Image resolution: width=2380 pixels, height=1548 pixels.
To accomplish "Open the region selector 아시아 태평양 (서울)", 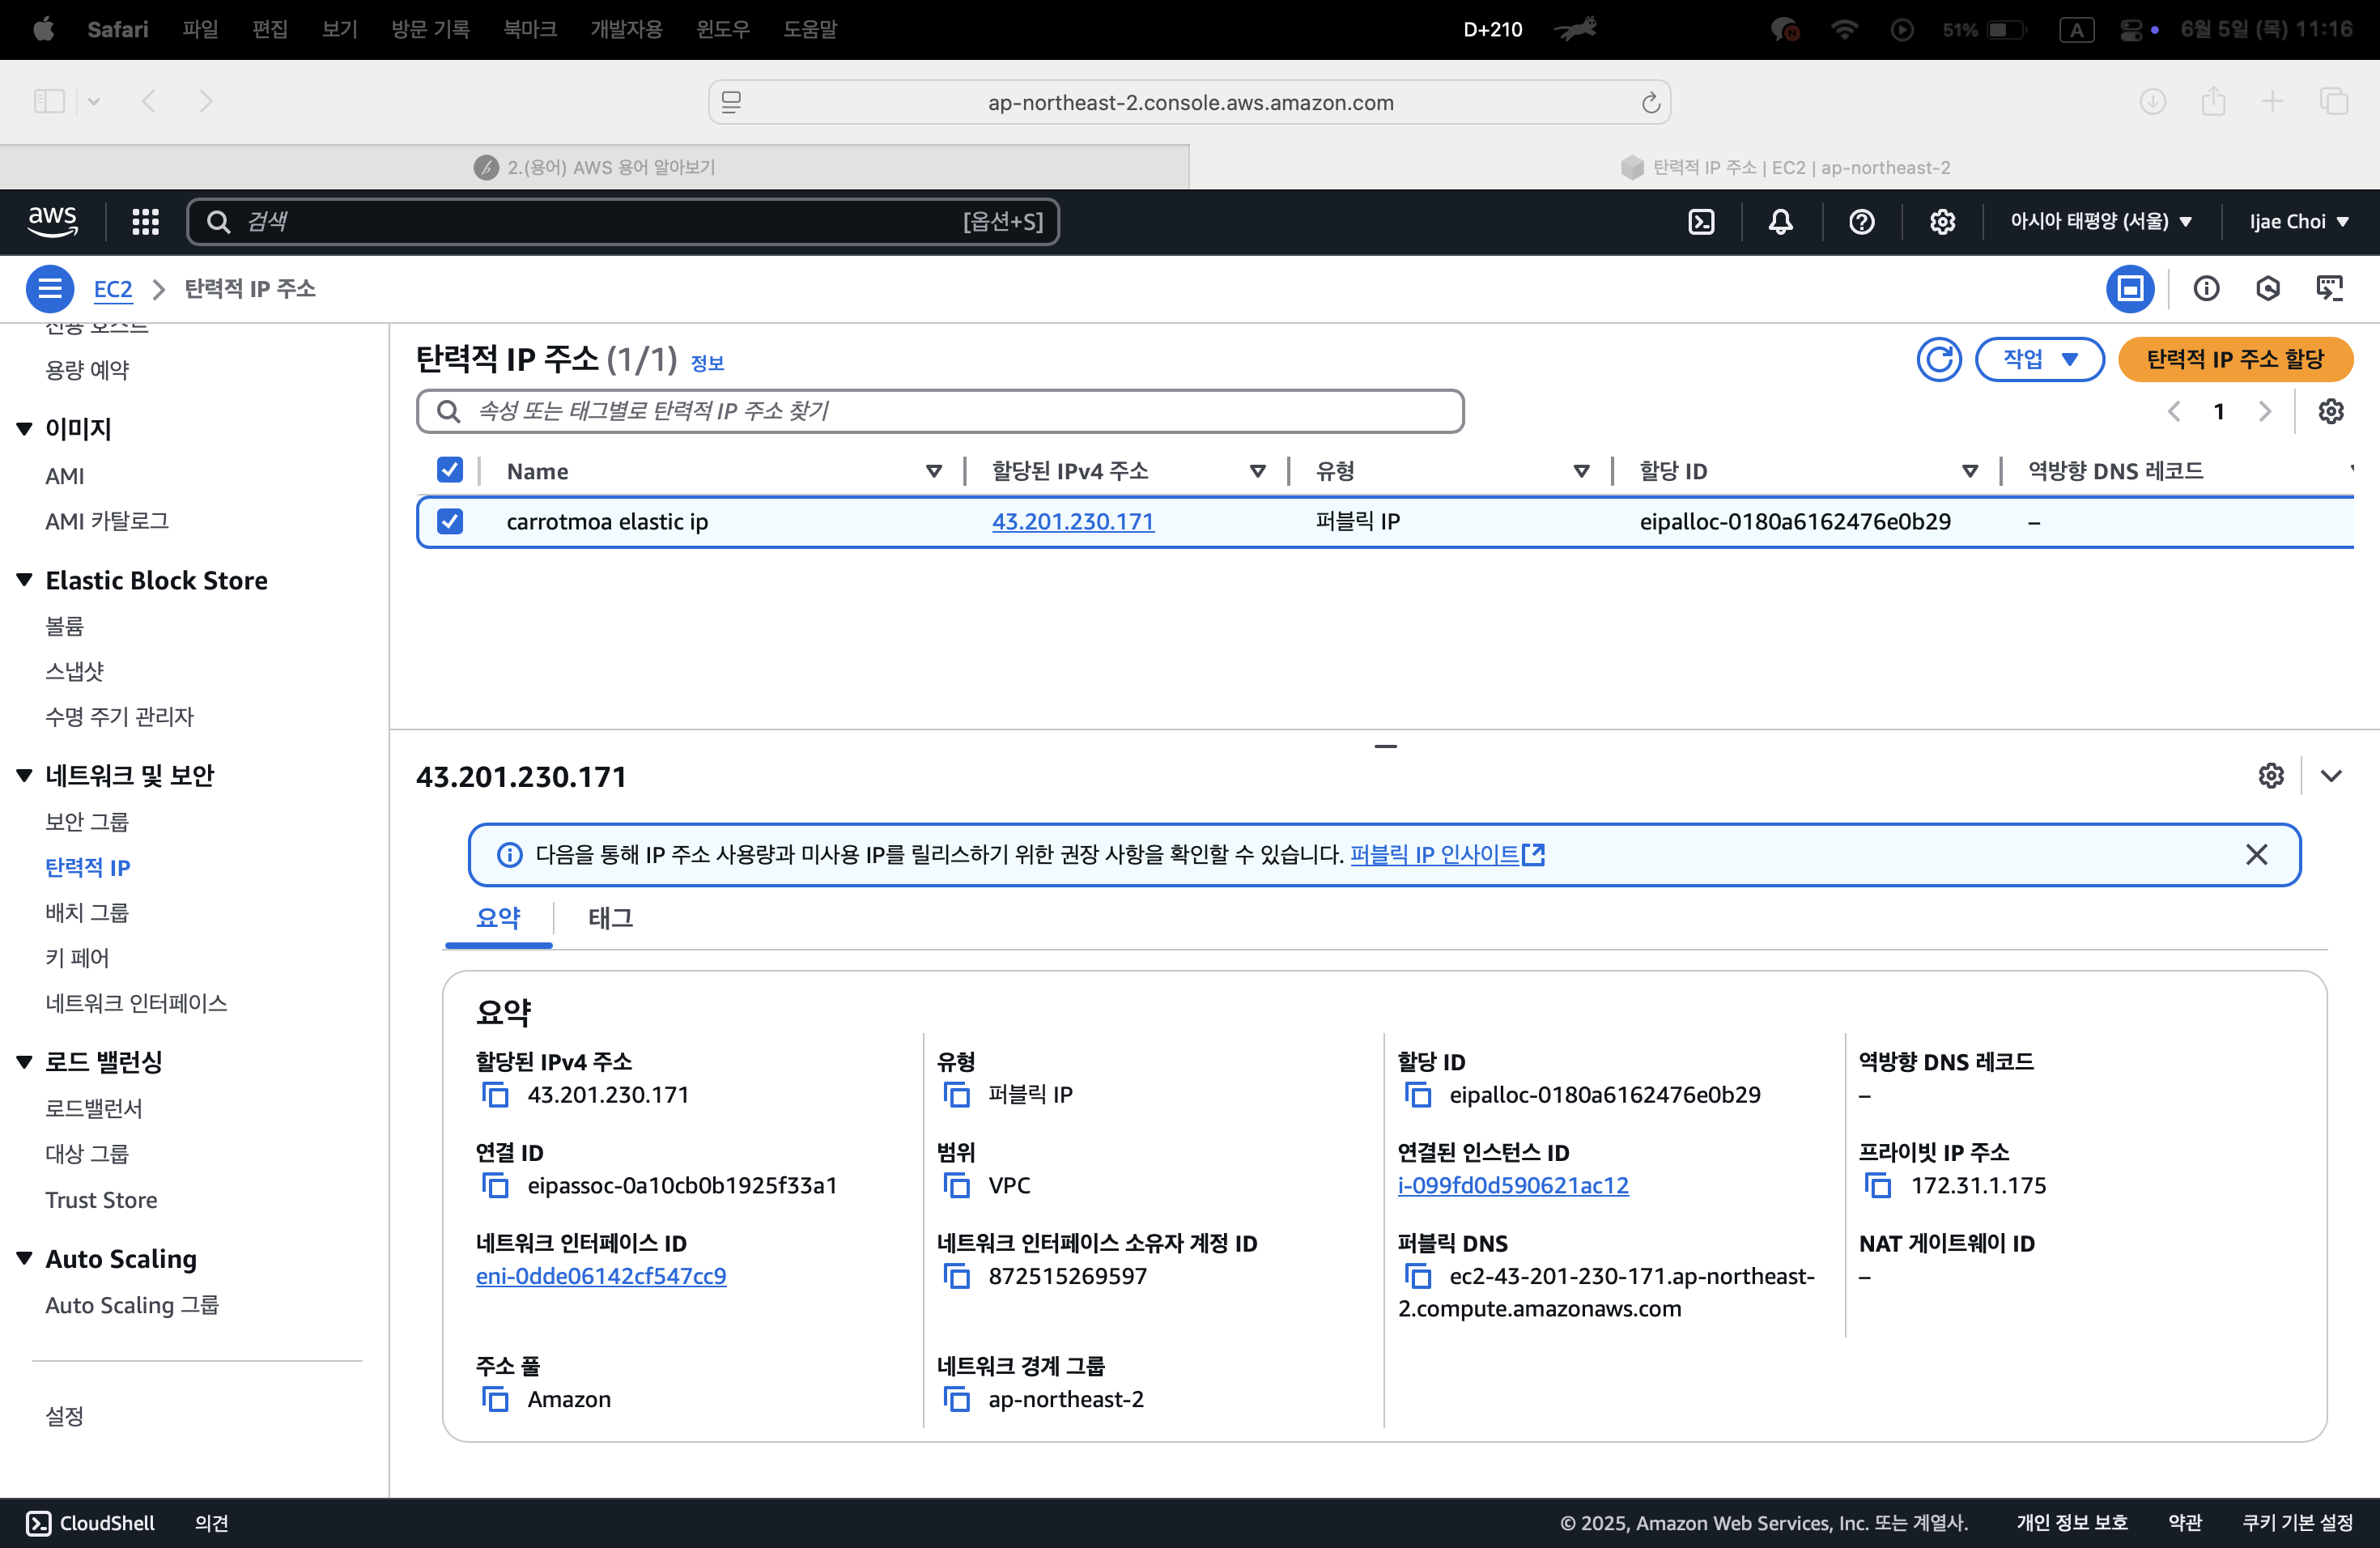I will coord(2101,221).
